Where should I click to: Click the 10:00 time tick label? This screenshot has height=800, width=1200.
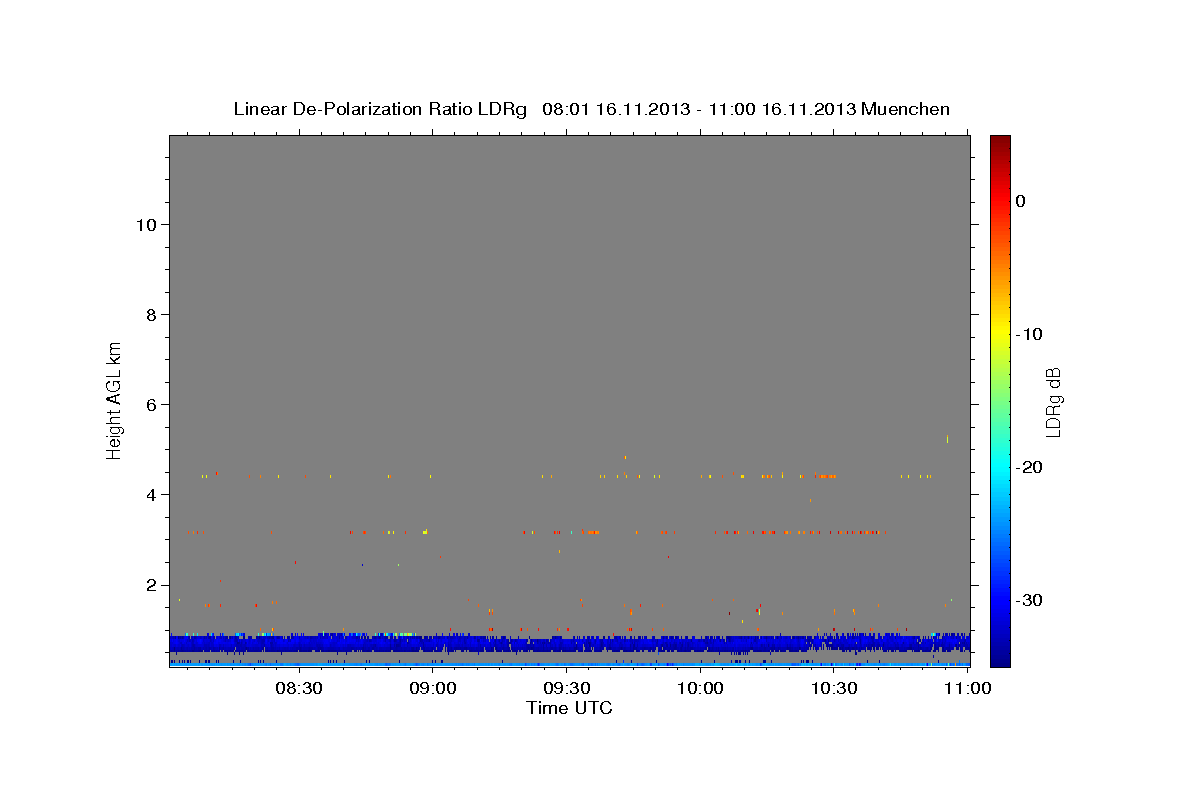(700, 688)
